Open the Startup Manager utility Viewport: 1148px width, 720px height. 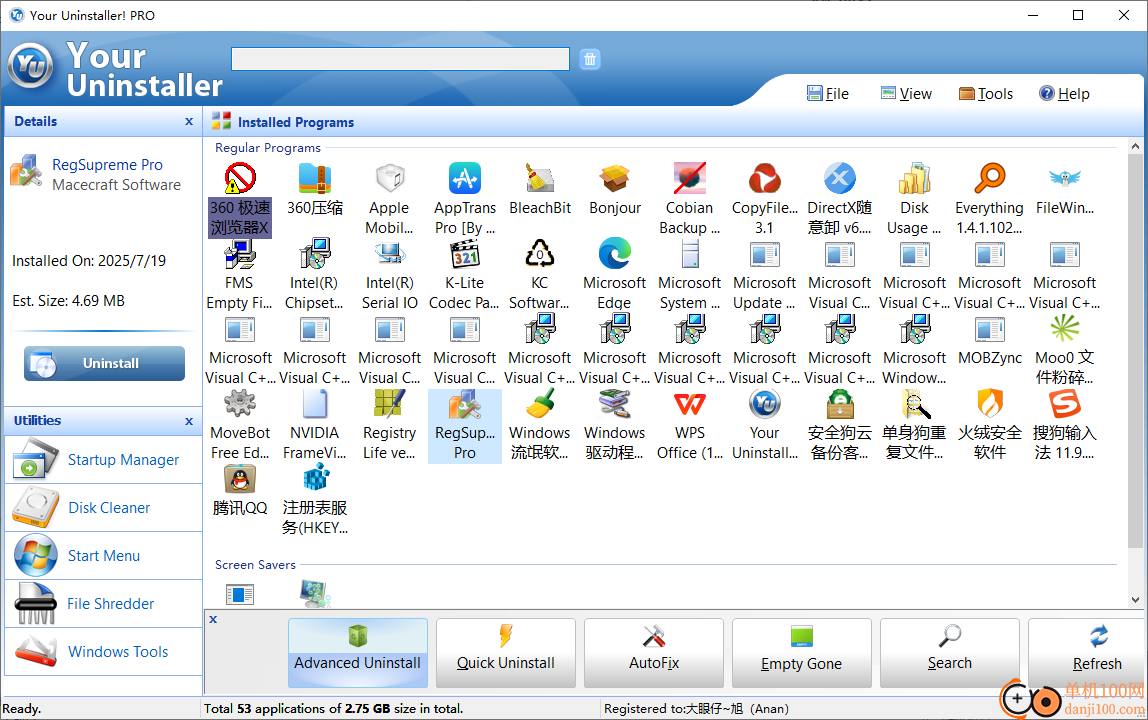(103, 459)
